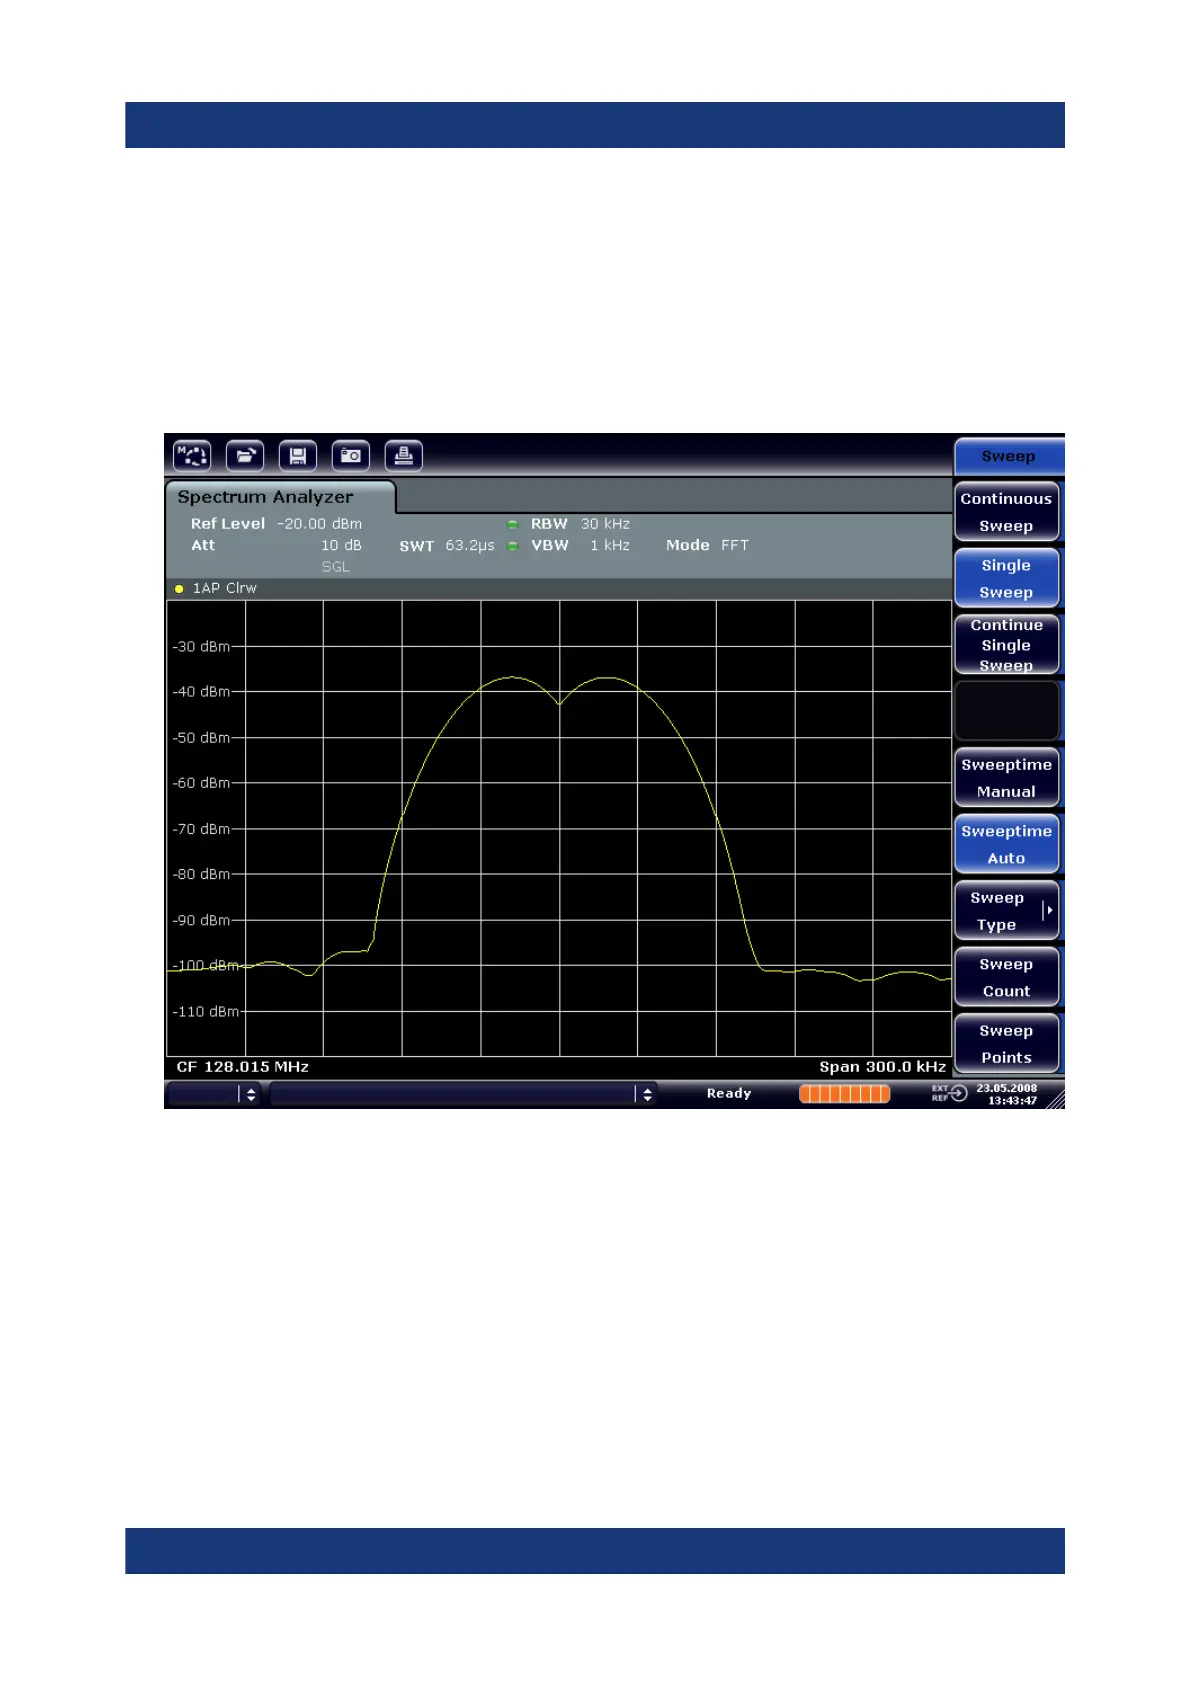1191x1684 pixels.
Task: Switch to Single Sweep mode
Action: (x=1006, y=578)
